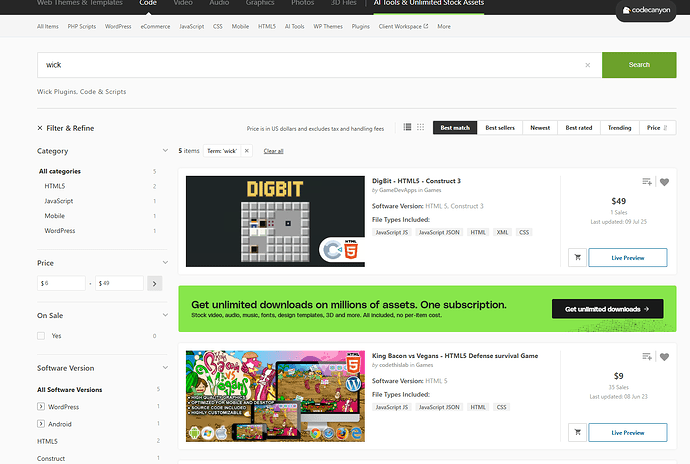Open DigBit - HTML5 - Construct 3 title
This screenshot has height=464, width=690.
(416, 181)
